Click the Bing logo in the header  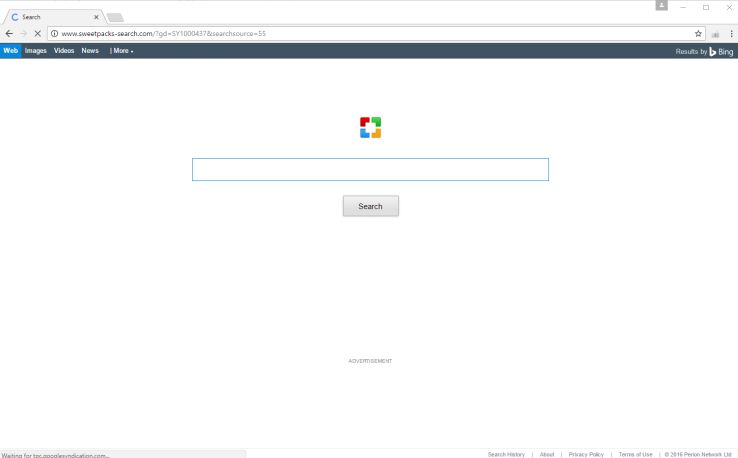pos(721,51)
